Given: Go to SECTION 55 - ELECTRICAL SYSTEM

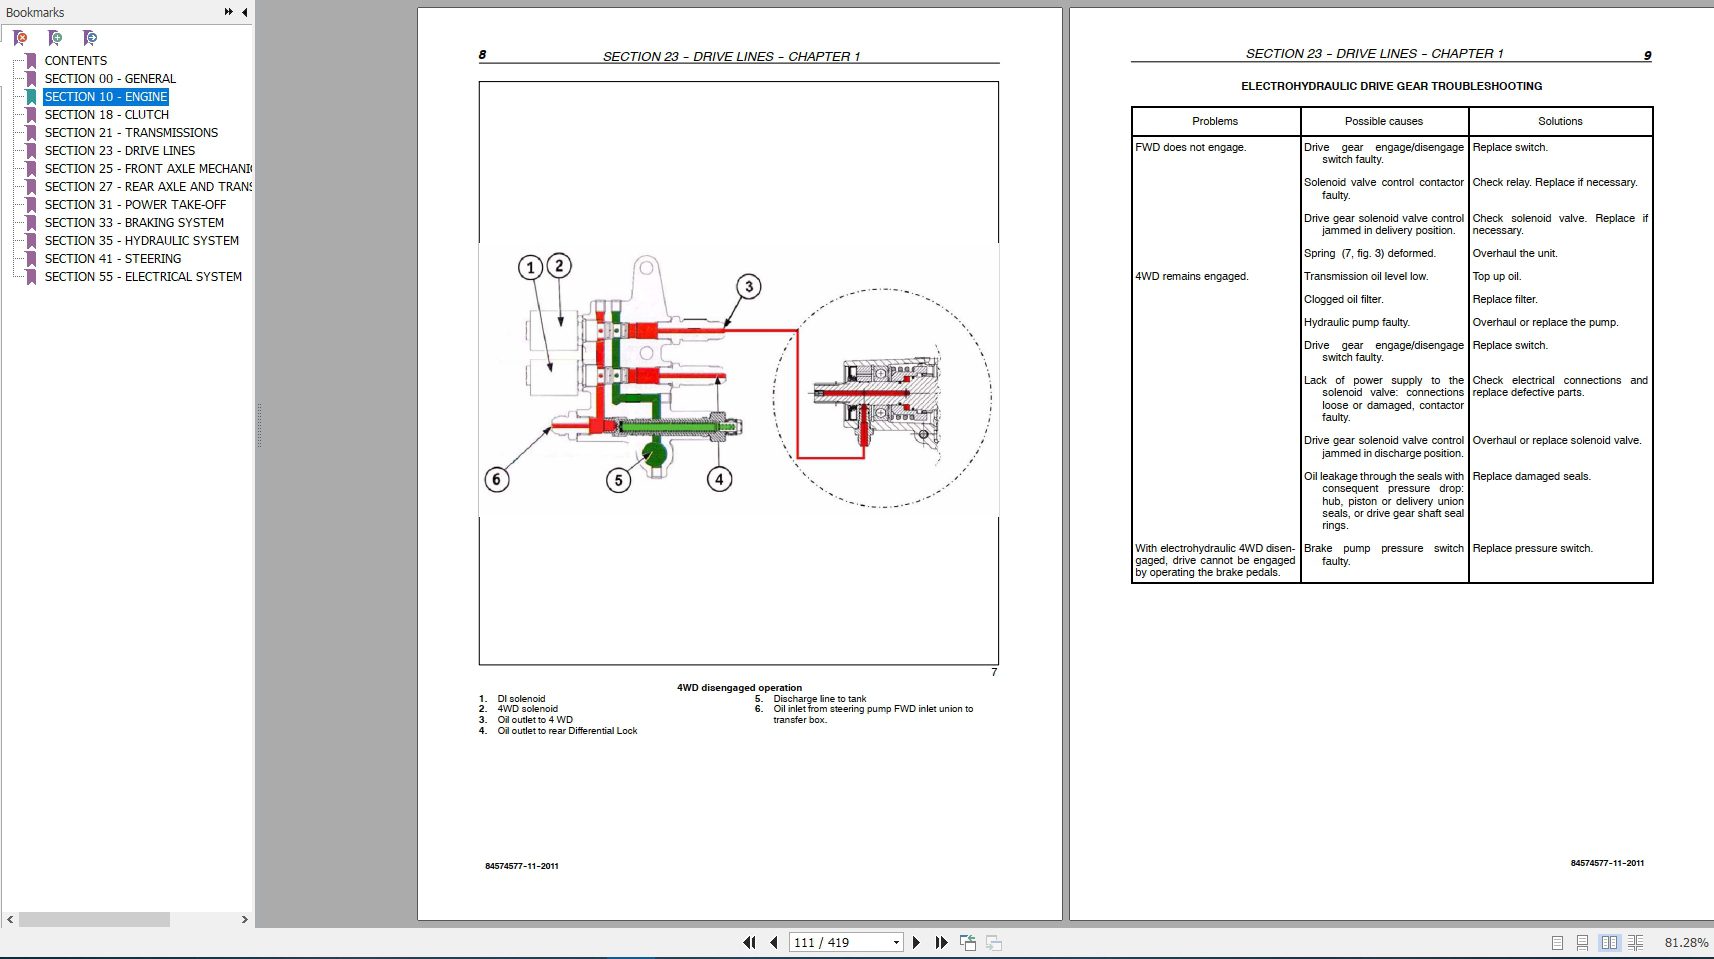Looking at the screenshot, I should point(142,276).
